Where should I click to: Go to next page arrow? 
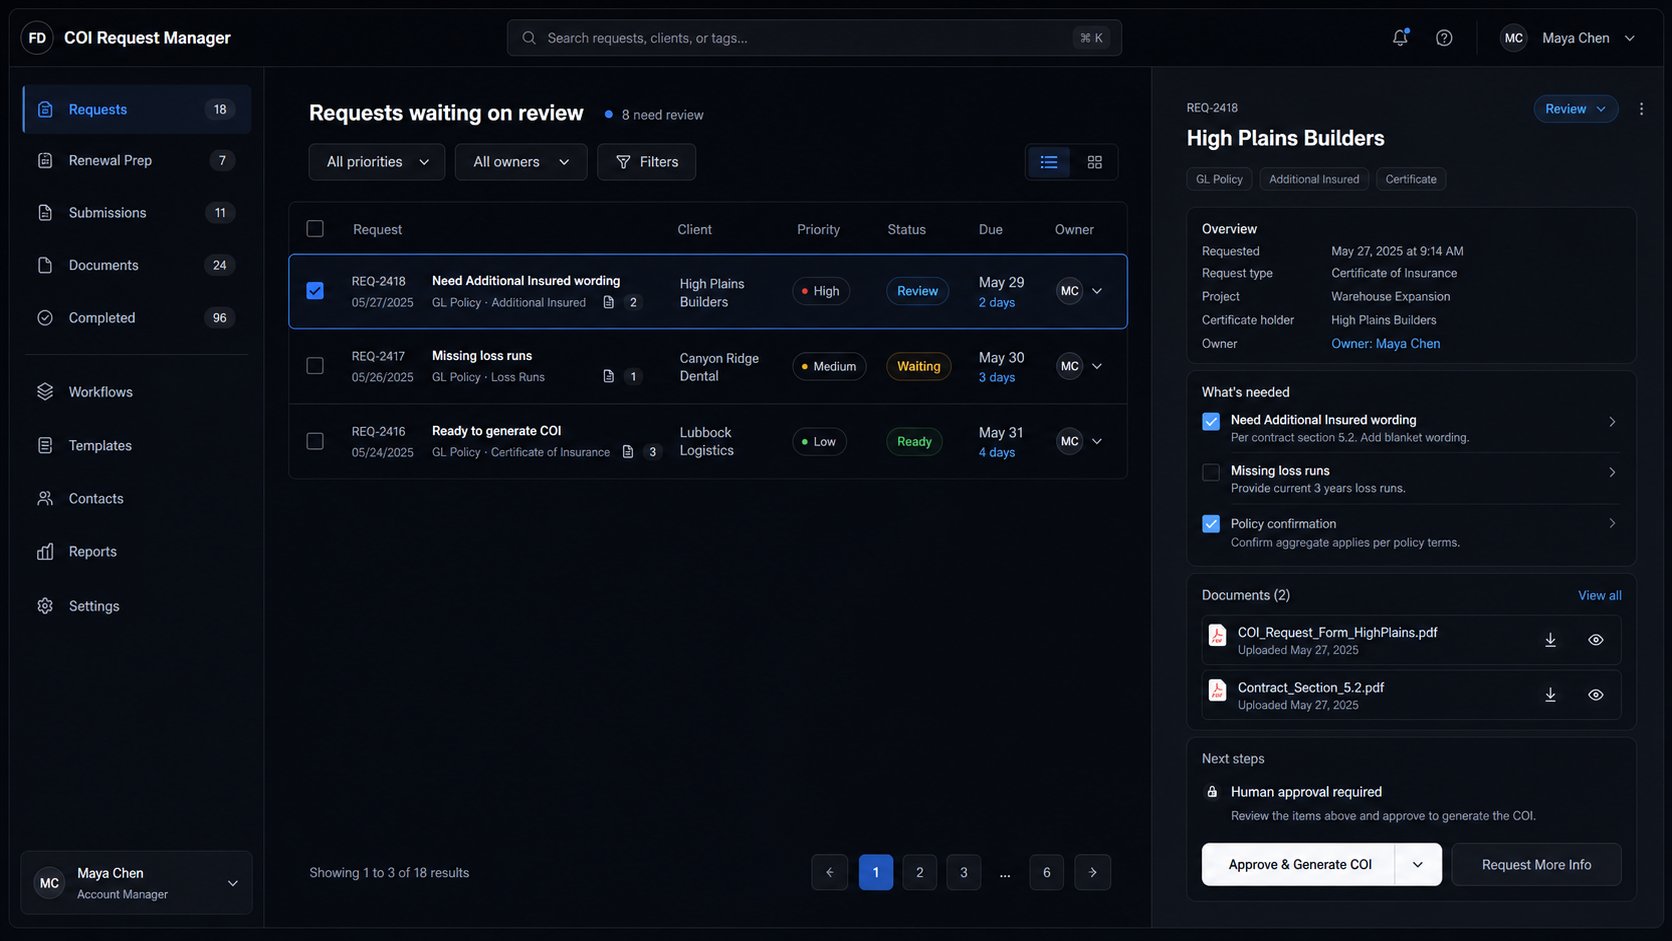point(1093,872)
